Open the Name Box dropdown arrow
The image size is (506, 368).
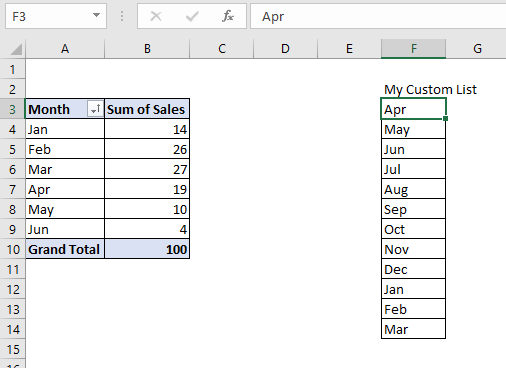[x=96, y=15]
